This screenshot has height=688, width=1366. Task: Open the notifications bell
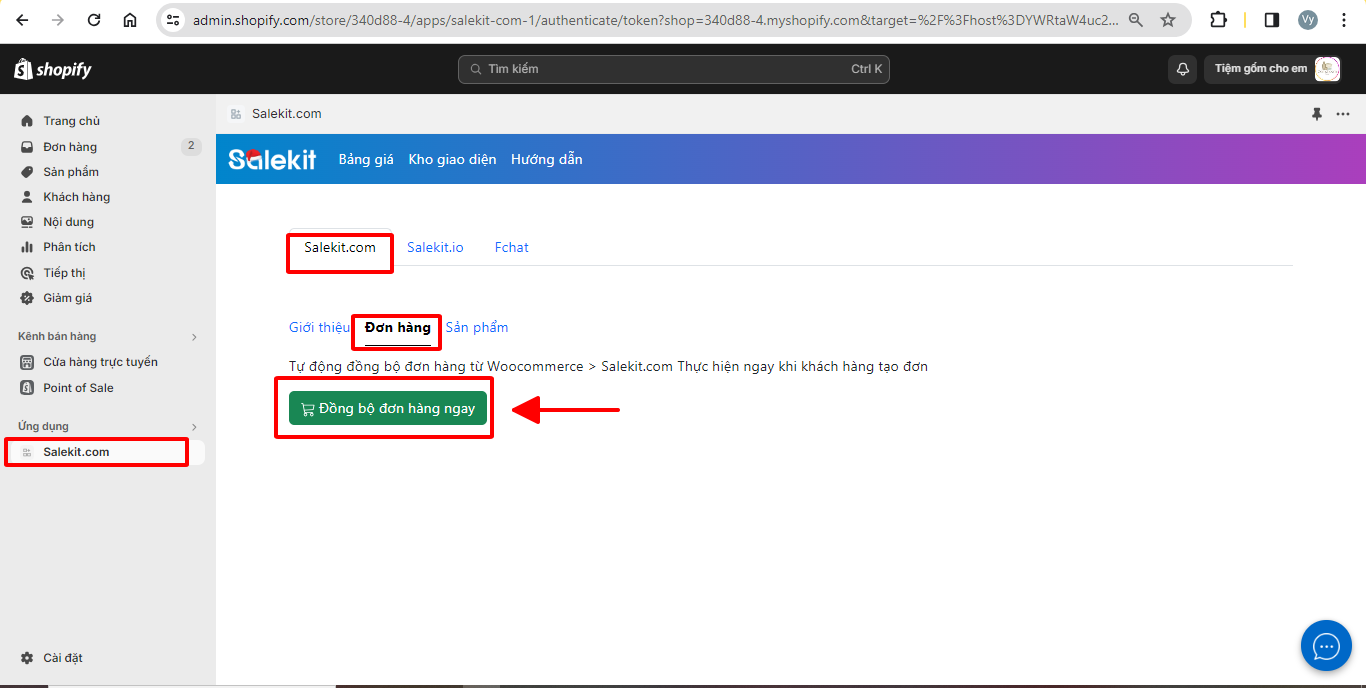[x=1182, y=69]
